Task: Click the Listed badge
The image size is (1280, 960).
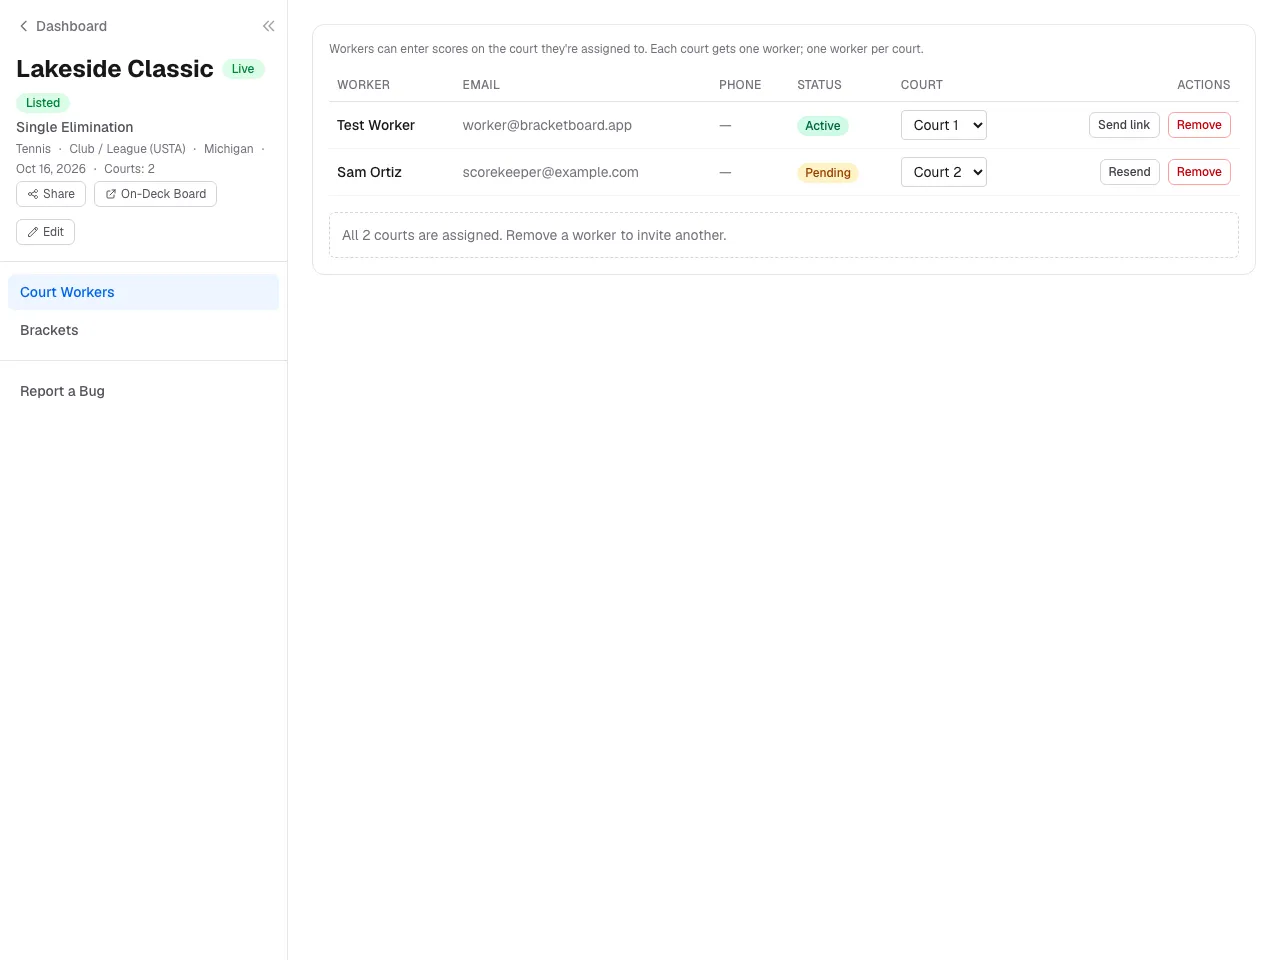Action: 43,103
